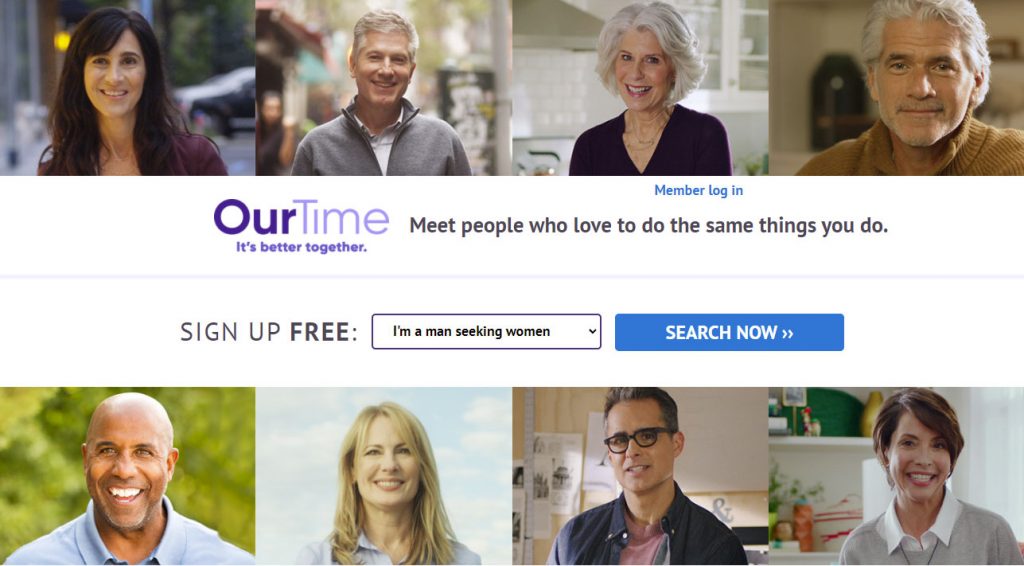Image resolution: width=1024 pixels, height=566 pixels.
Task: Click the SEARCH NOW button
Action: (x=729, y=332)
